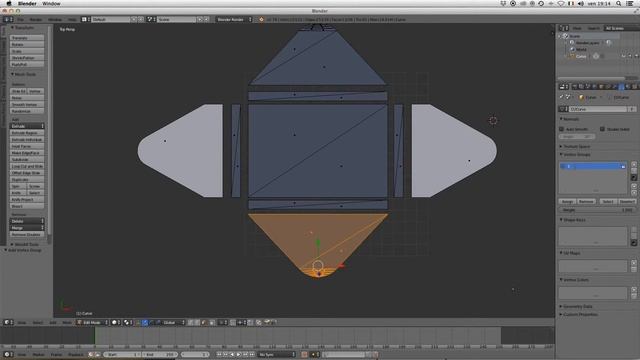Adjust the vertex group Weight slider
The image size is (640, 360).
tap(597, 210)
